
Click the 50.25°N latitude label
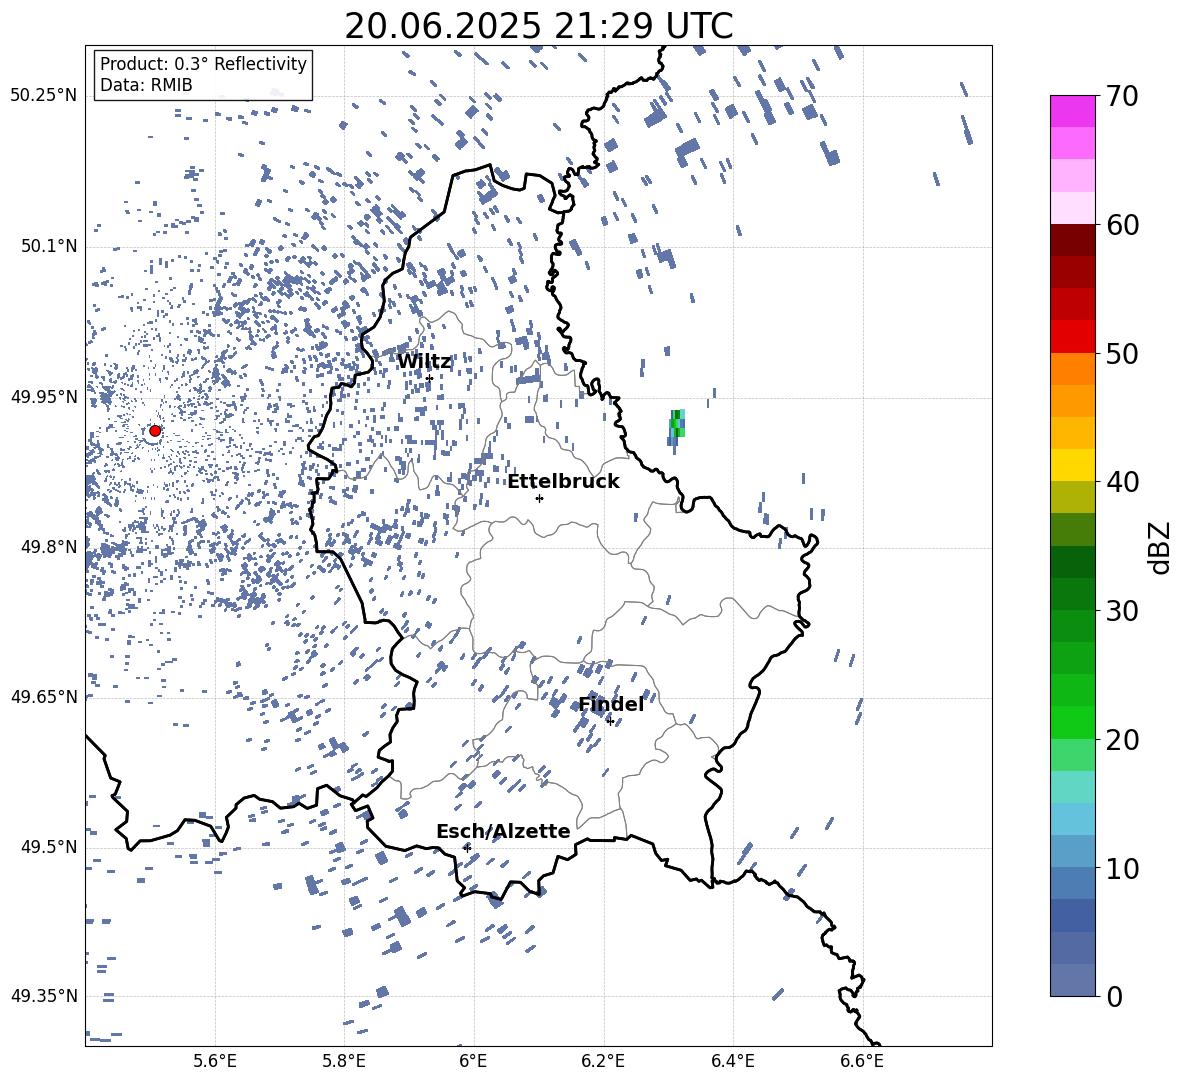coord(43,96)
